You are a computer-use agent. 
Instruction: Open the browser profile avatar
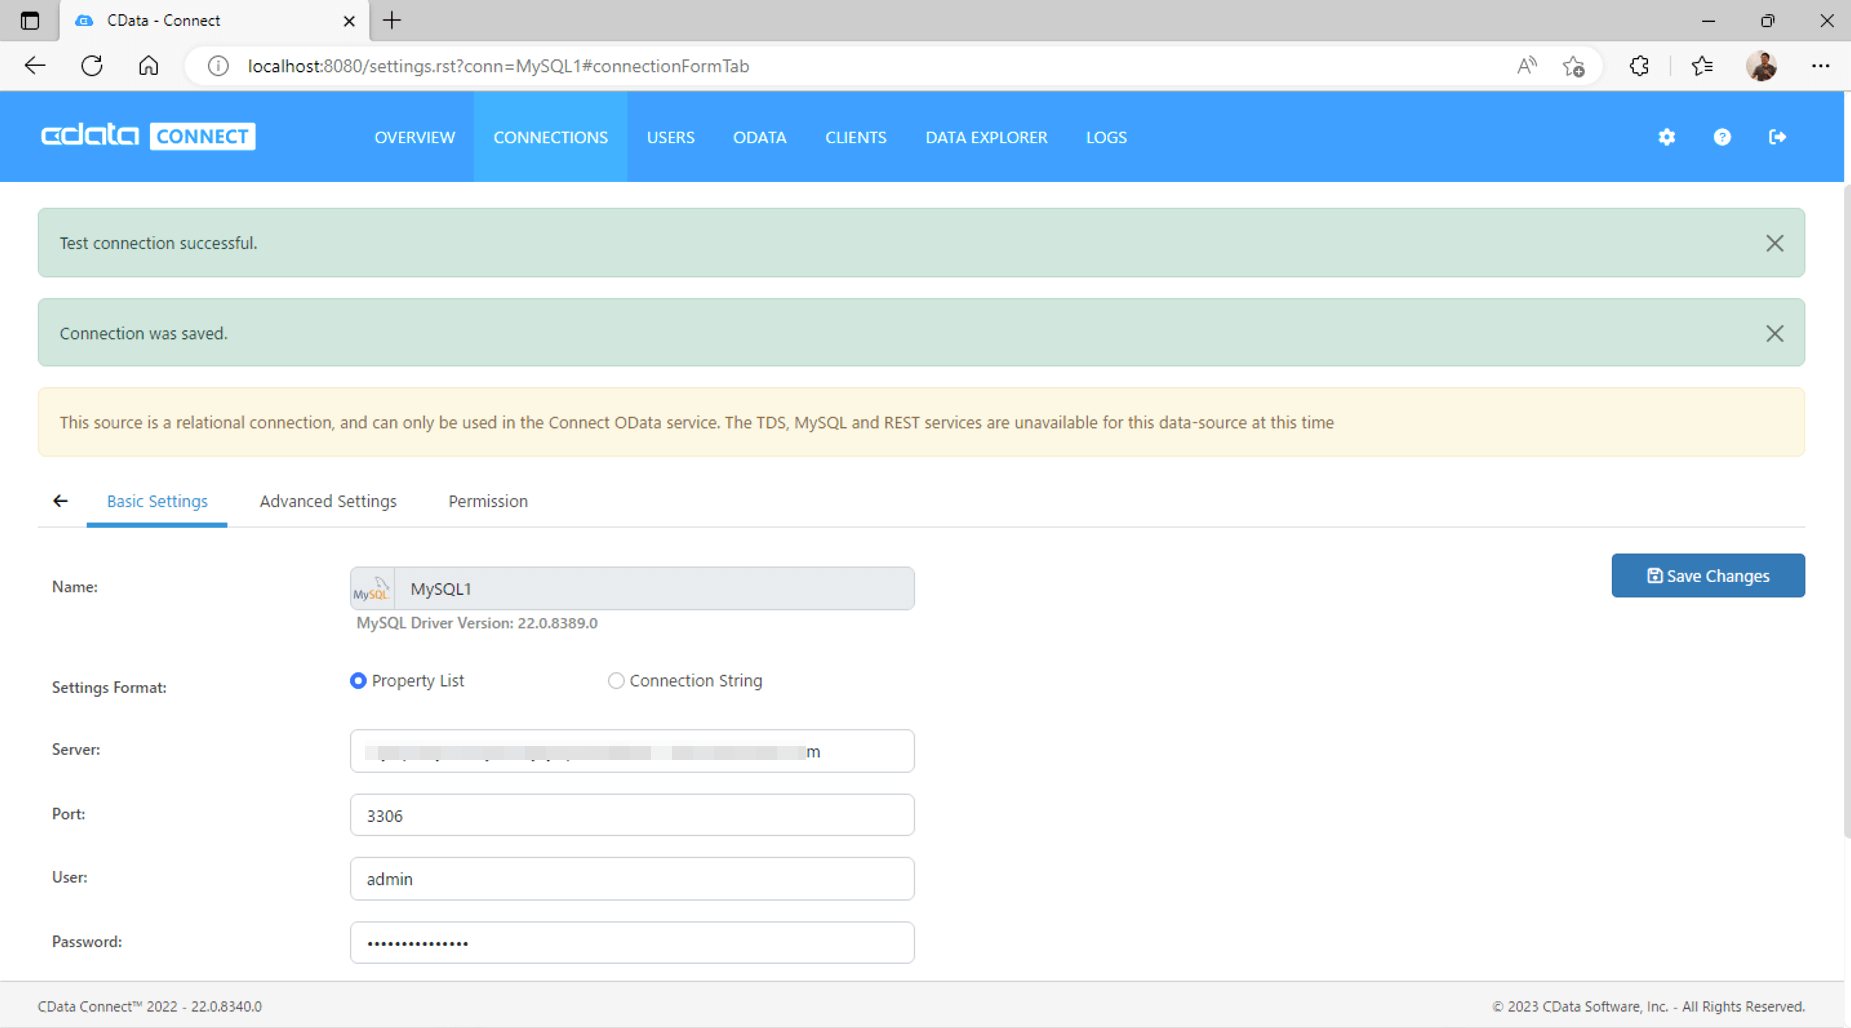pos(1761,66)
